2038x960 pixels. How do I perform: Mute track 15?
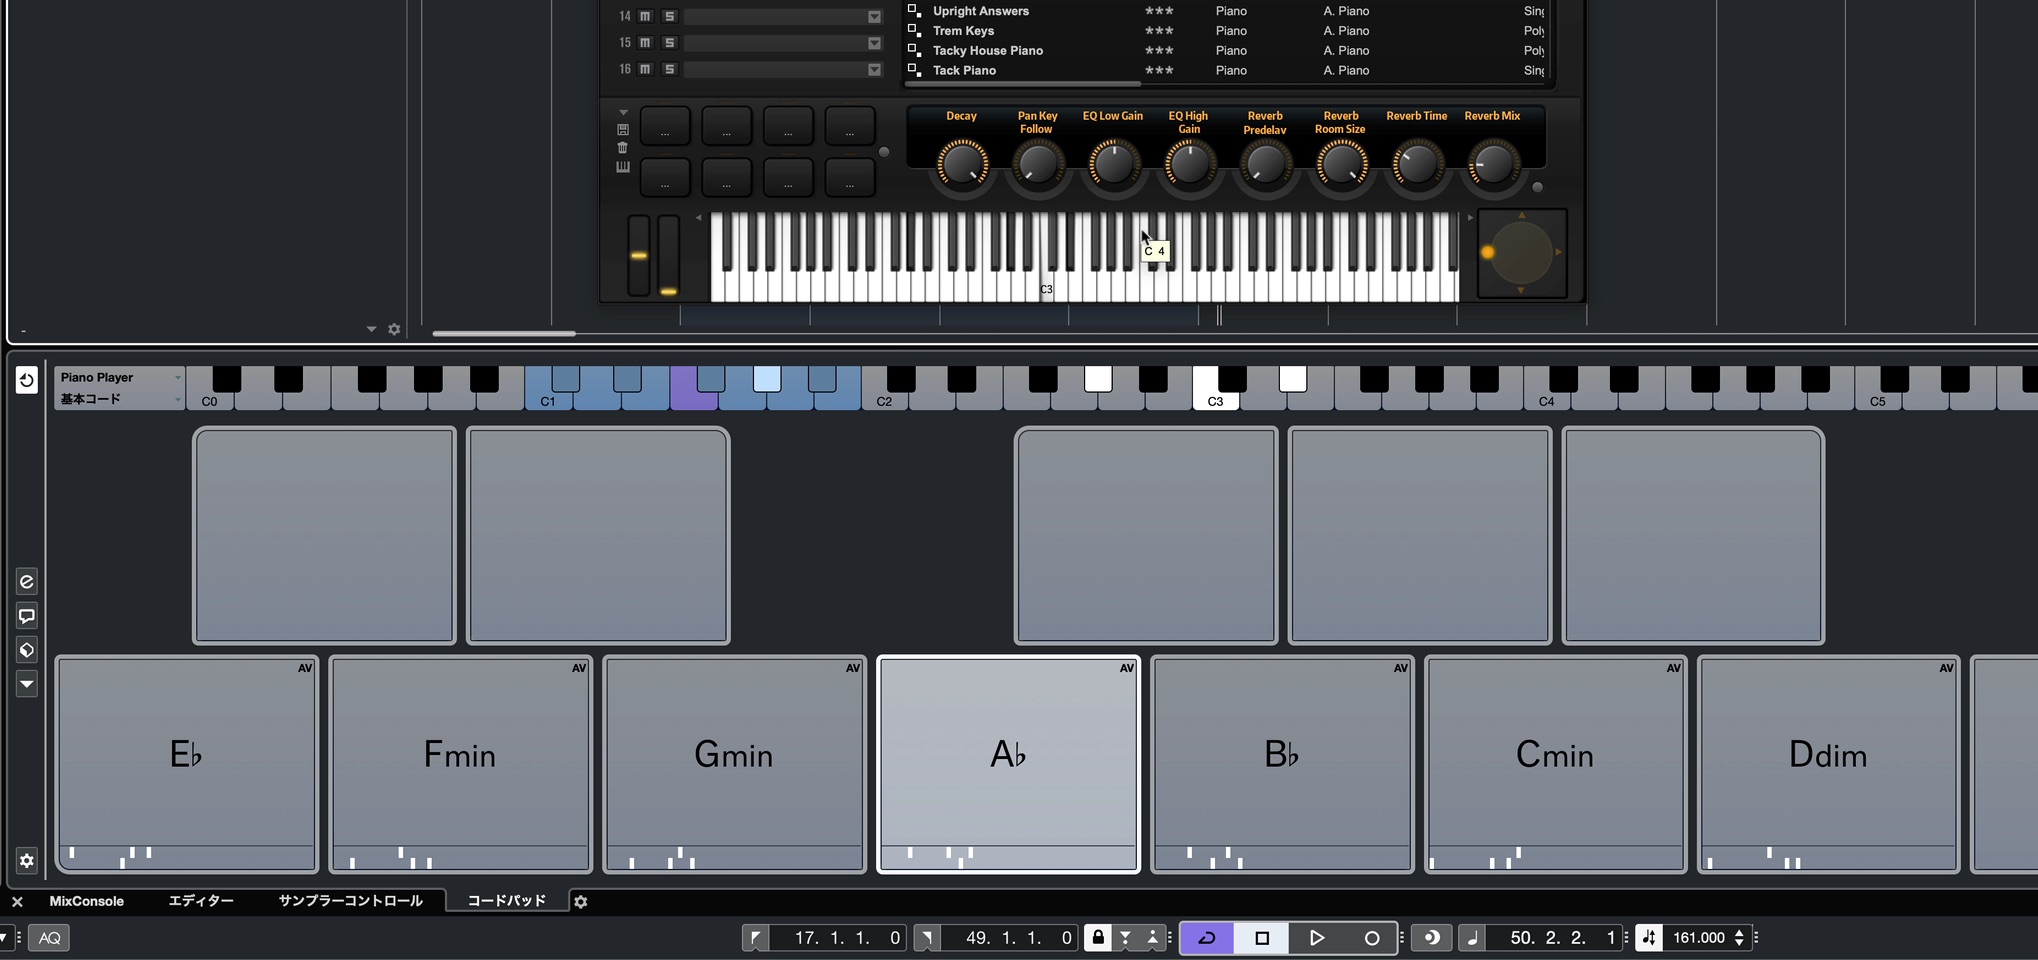(645, 43)
